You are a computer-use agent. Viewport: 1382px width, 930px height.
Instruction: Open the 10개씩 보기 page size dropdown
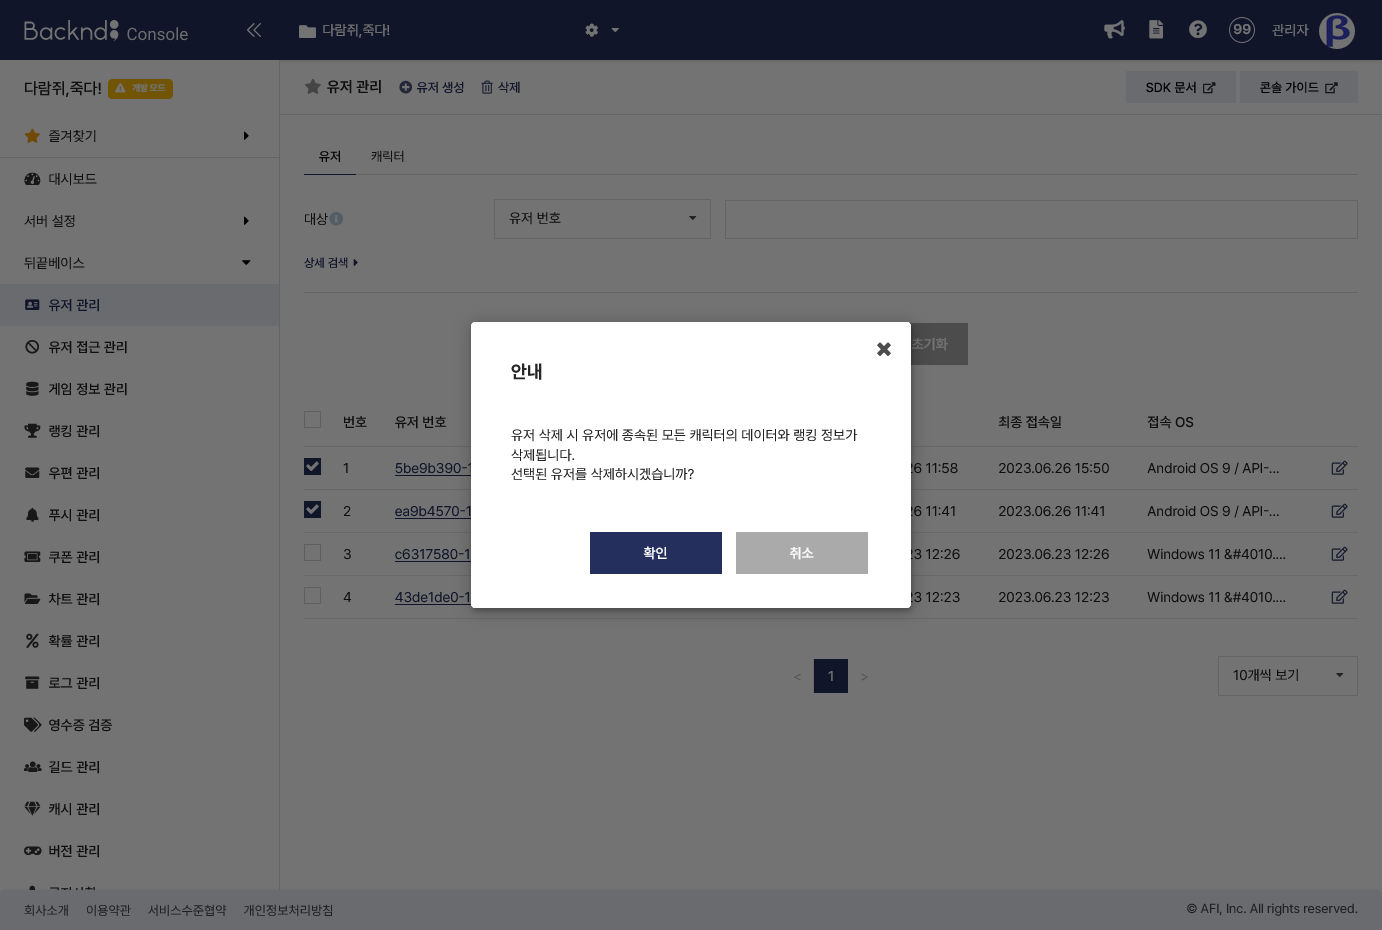click(1288, 676)
